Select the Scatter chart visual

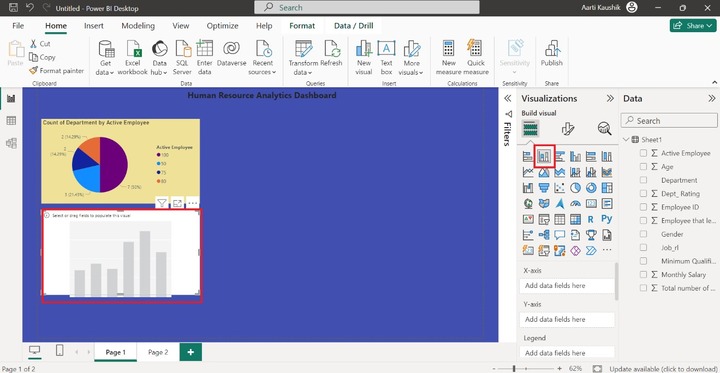point(560,188)
